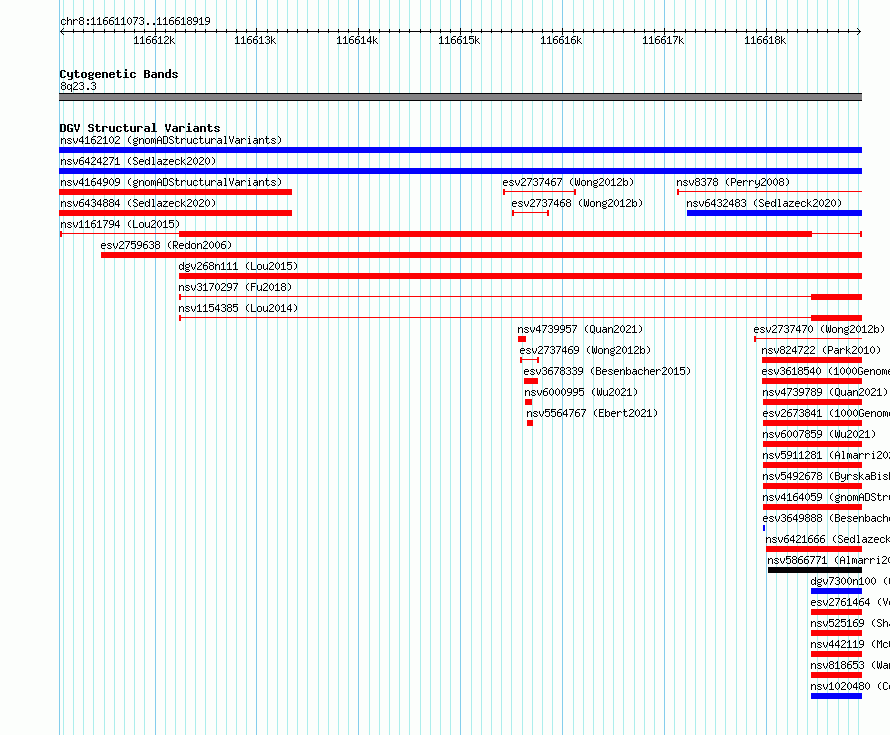Open nsv4739957 Quan2021 variant
The height and width of the screenshot is (735, 890).
pyautogui.click(x=580, y=329)
